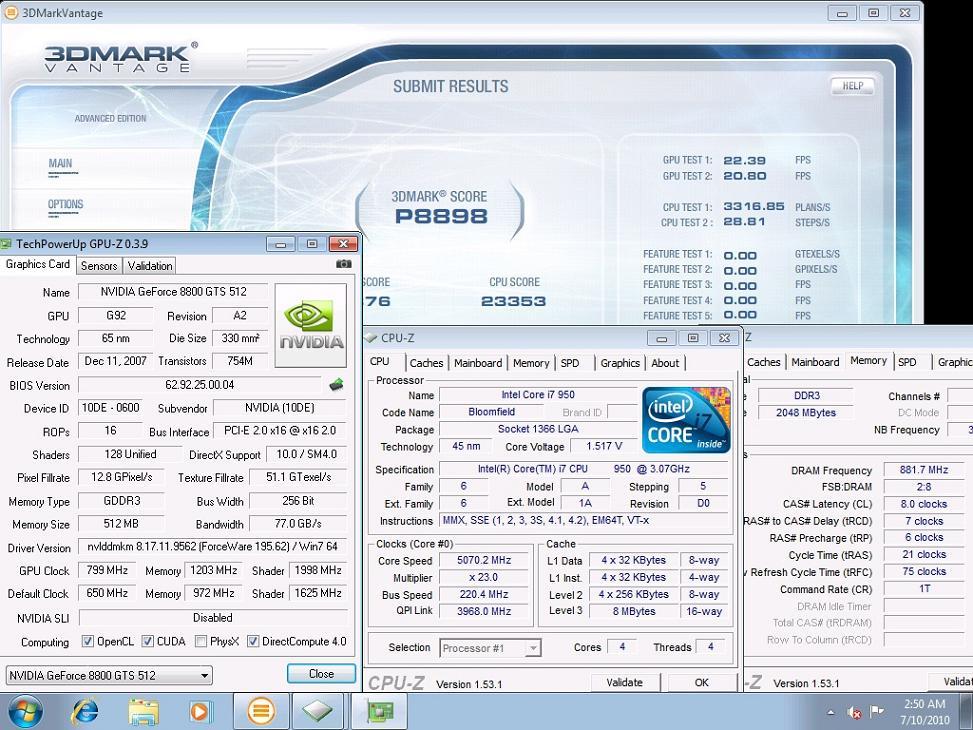Click GPU-Z title bar icon
The width and height of the screenshot is (973, 730).
coord(7,244)
